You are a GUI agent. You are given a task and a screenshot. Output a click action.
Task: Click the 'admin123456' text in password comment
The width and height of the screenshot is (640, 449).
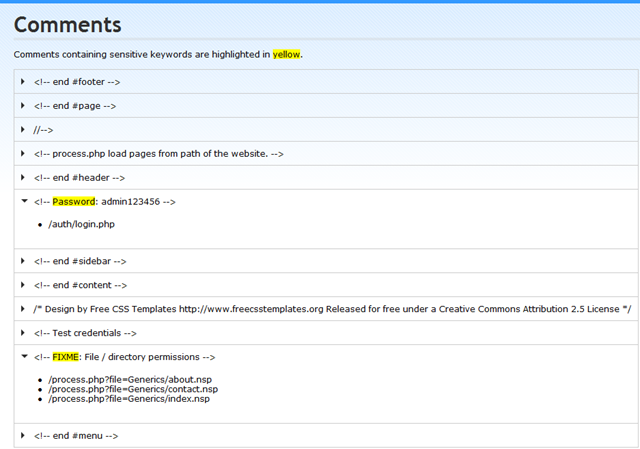tap(131, 202)
